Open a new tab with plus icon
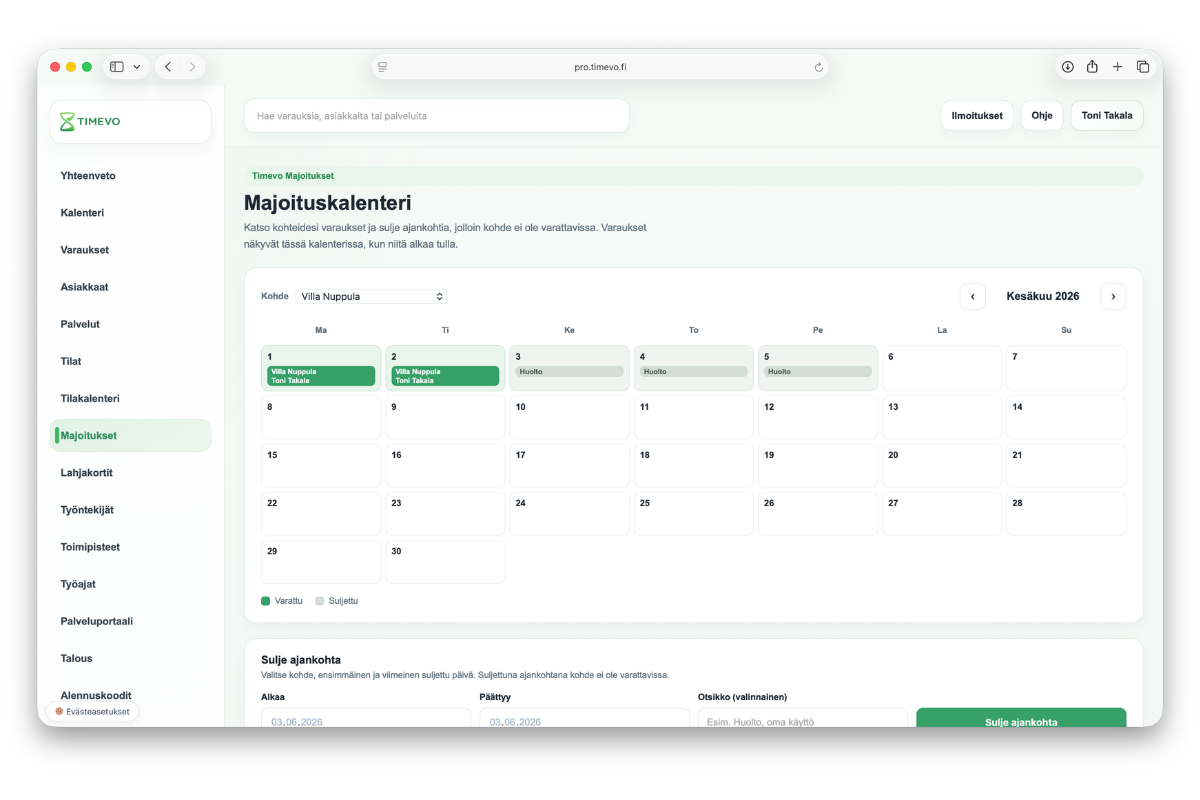 1118,67
